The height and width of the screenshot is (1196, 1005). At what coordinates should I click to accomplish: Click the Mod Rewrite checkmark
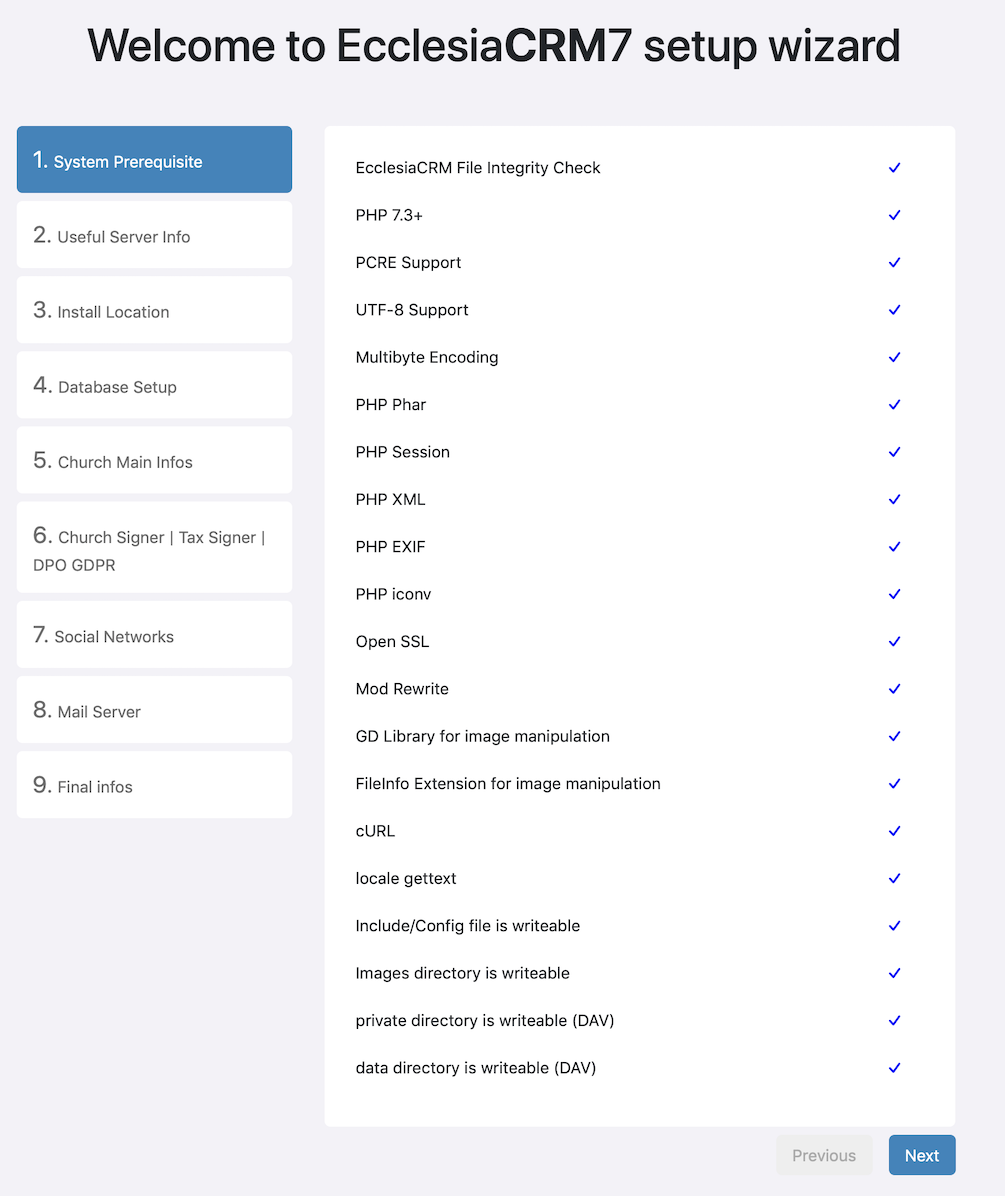pyautogui.click(x=894, y=689)
